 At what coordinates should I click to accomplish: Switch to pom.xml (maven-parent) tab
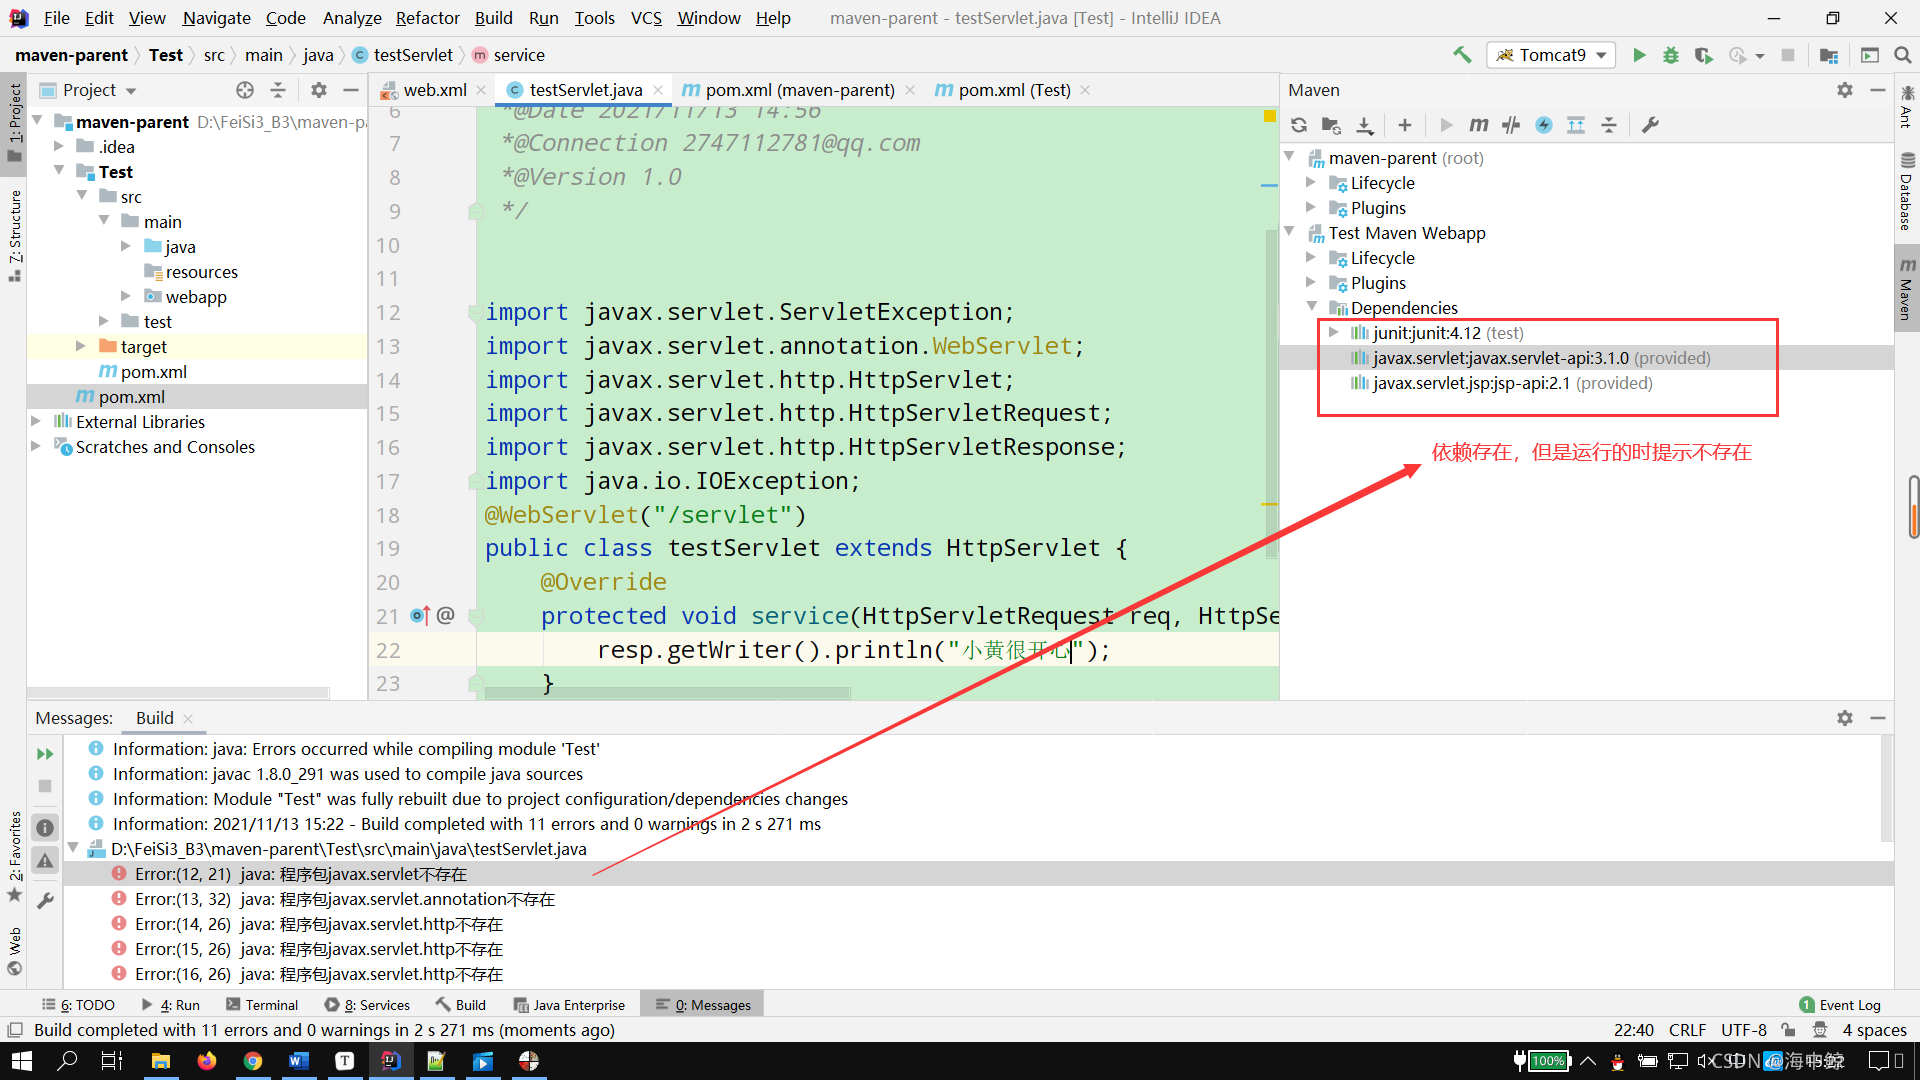click(x=798, y=90)
